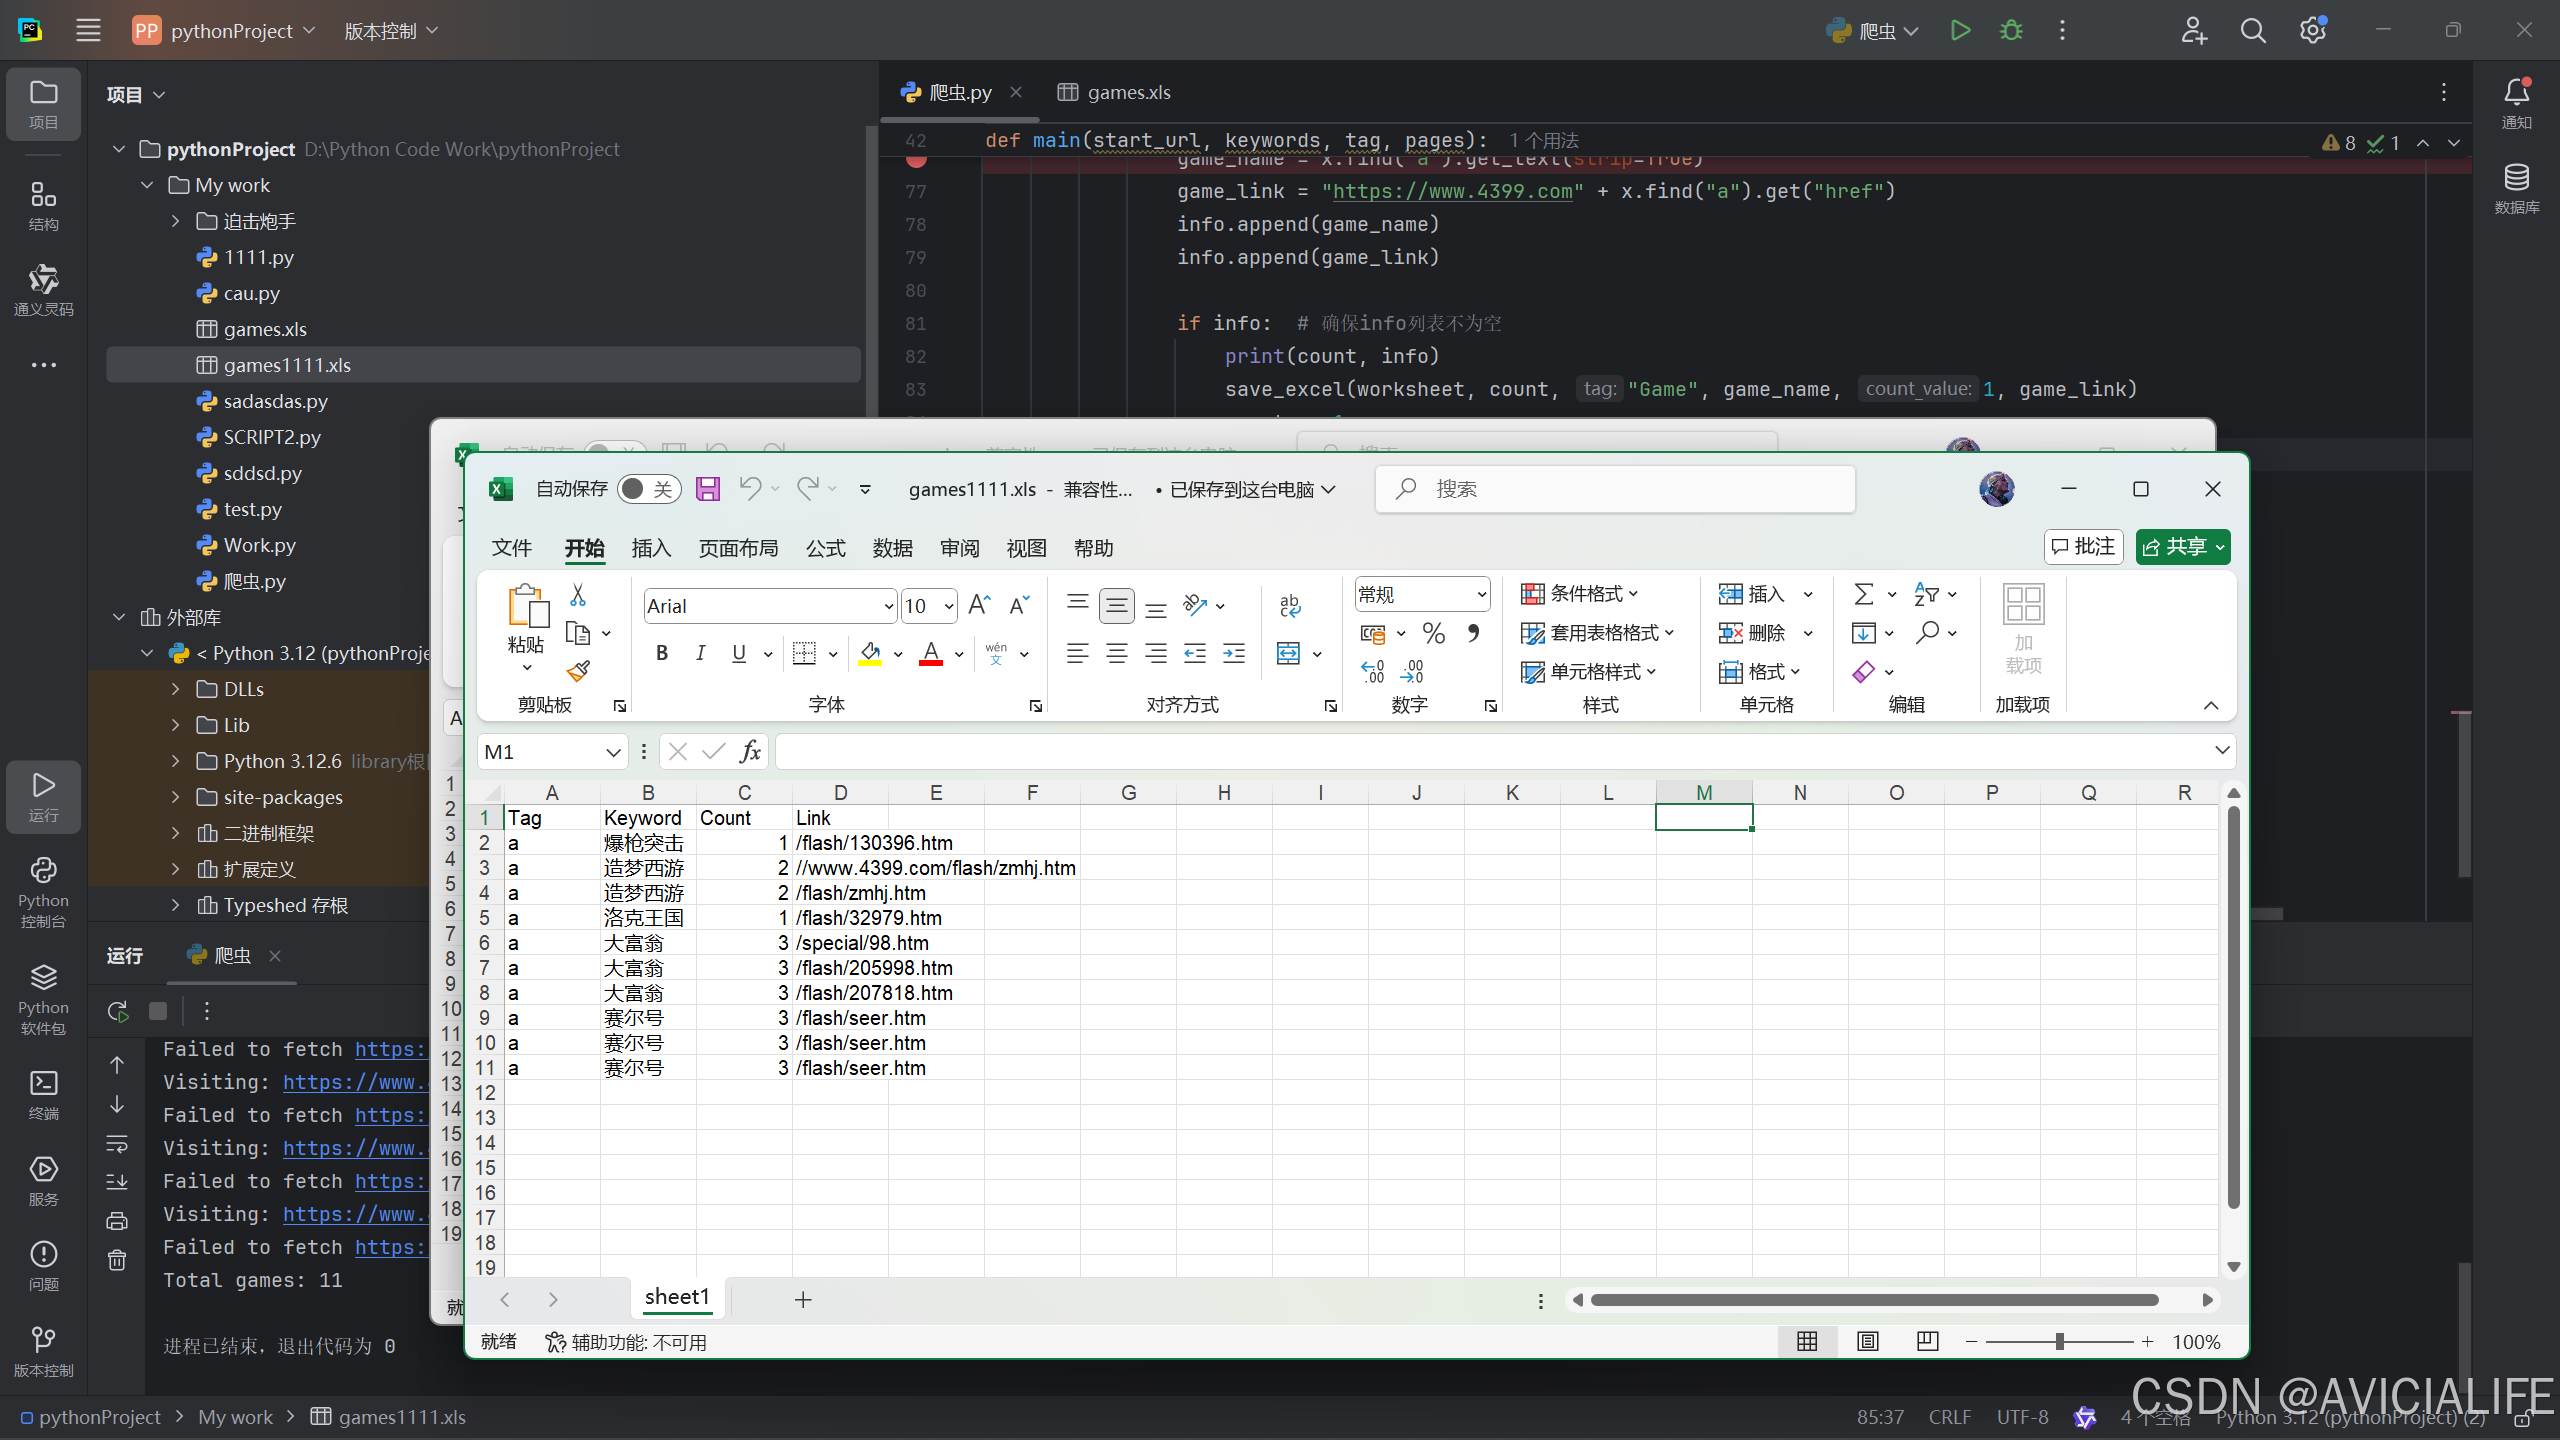Click the Bold formatting button

coord(661,653)
